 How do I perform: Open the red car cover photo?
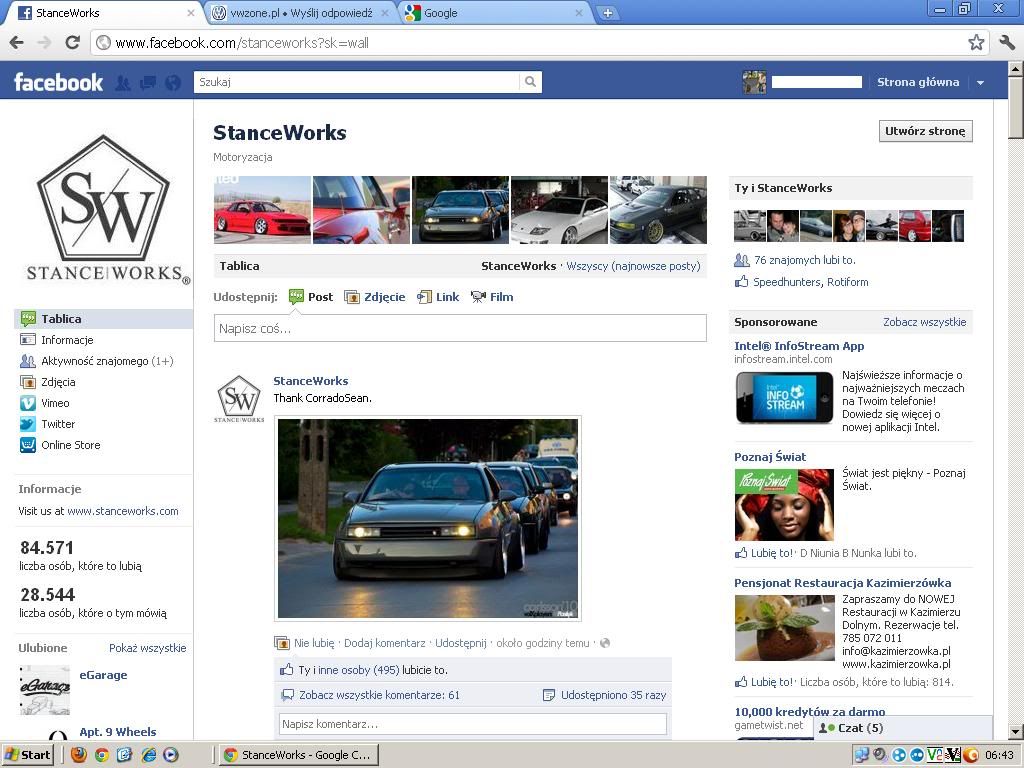pyautogui.click(x=263, y=210)
